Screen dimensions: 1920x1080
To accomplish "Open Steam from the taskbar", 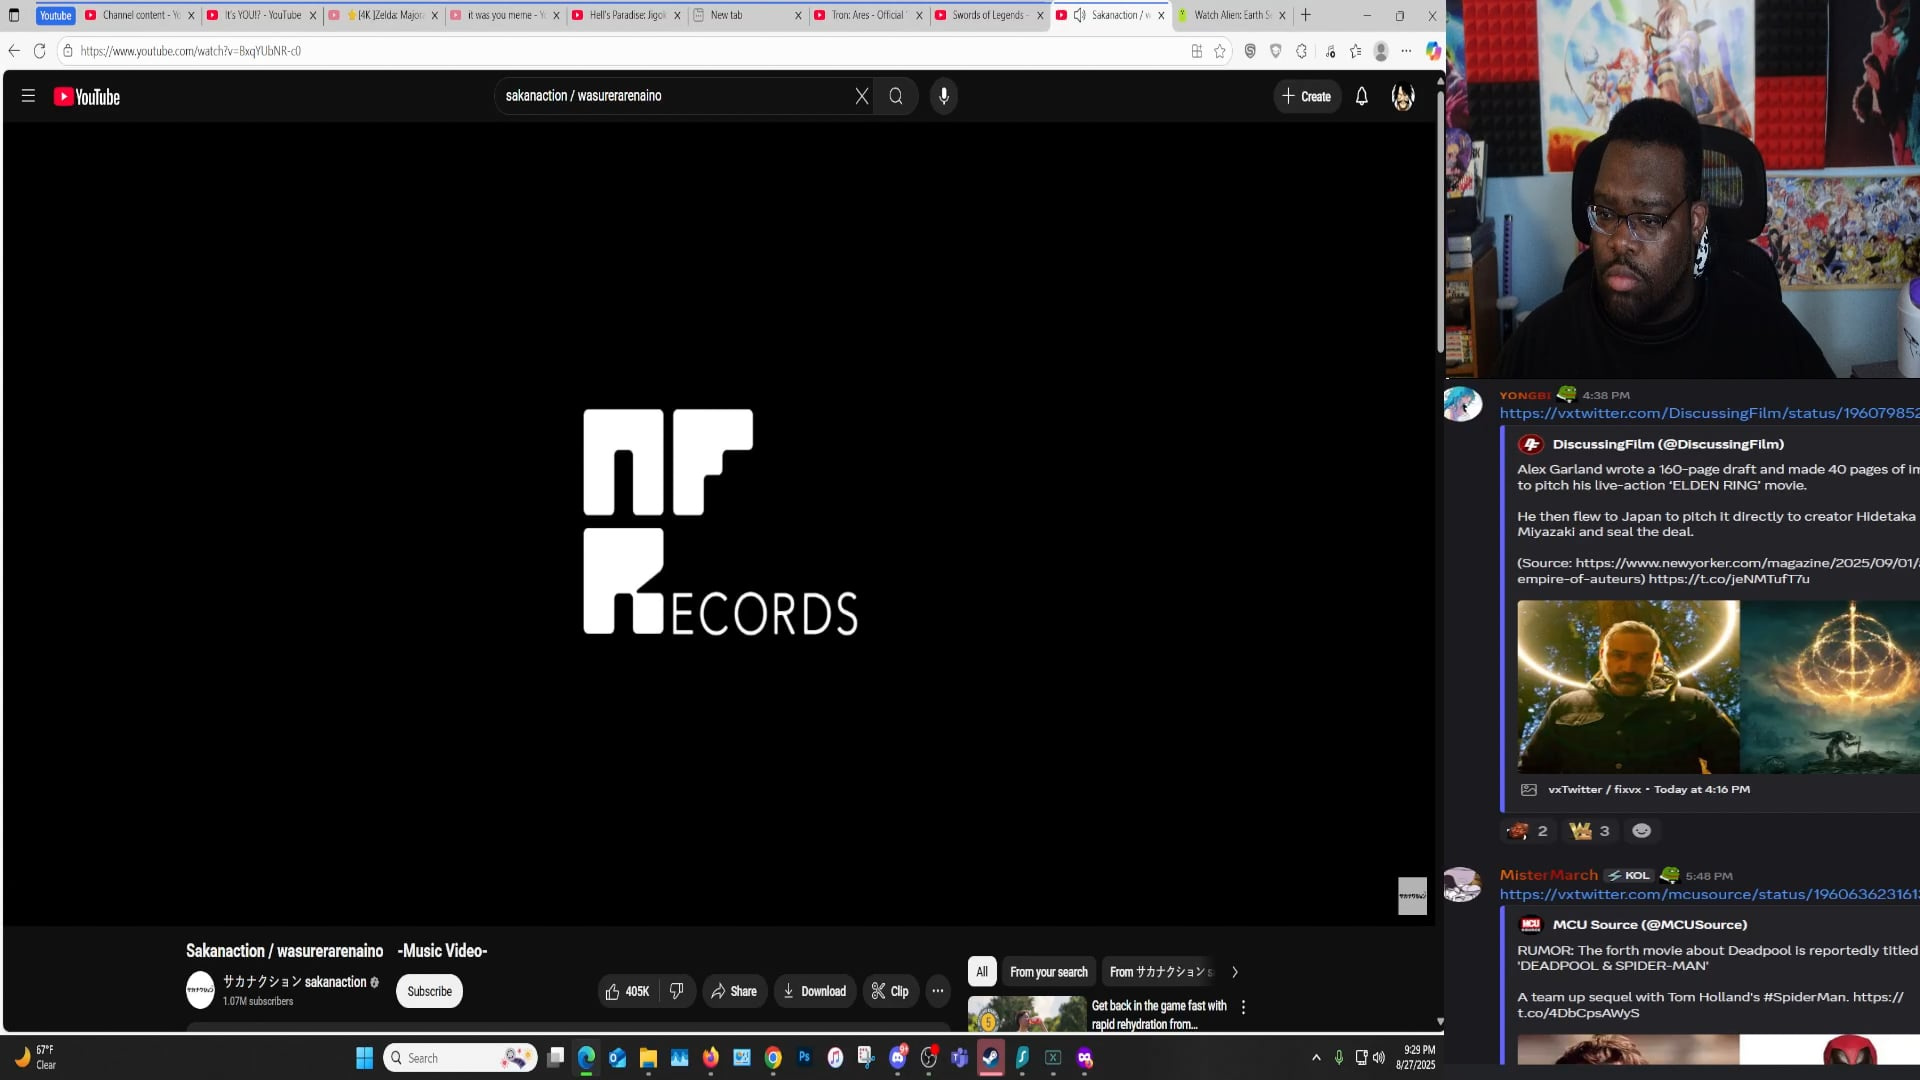I will (x=991, y=1057).
